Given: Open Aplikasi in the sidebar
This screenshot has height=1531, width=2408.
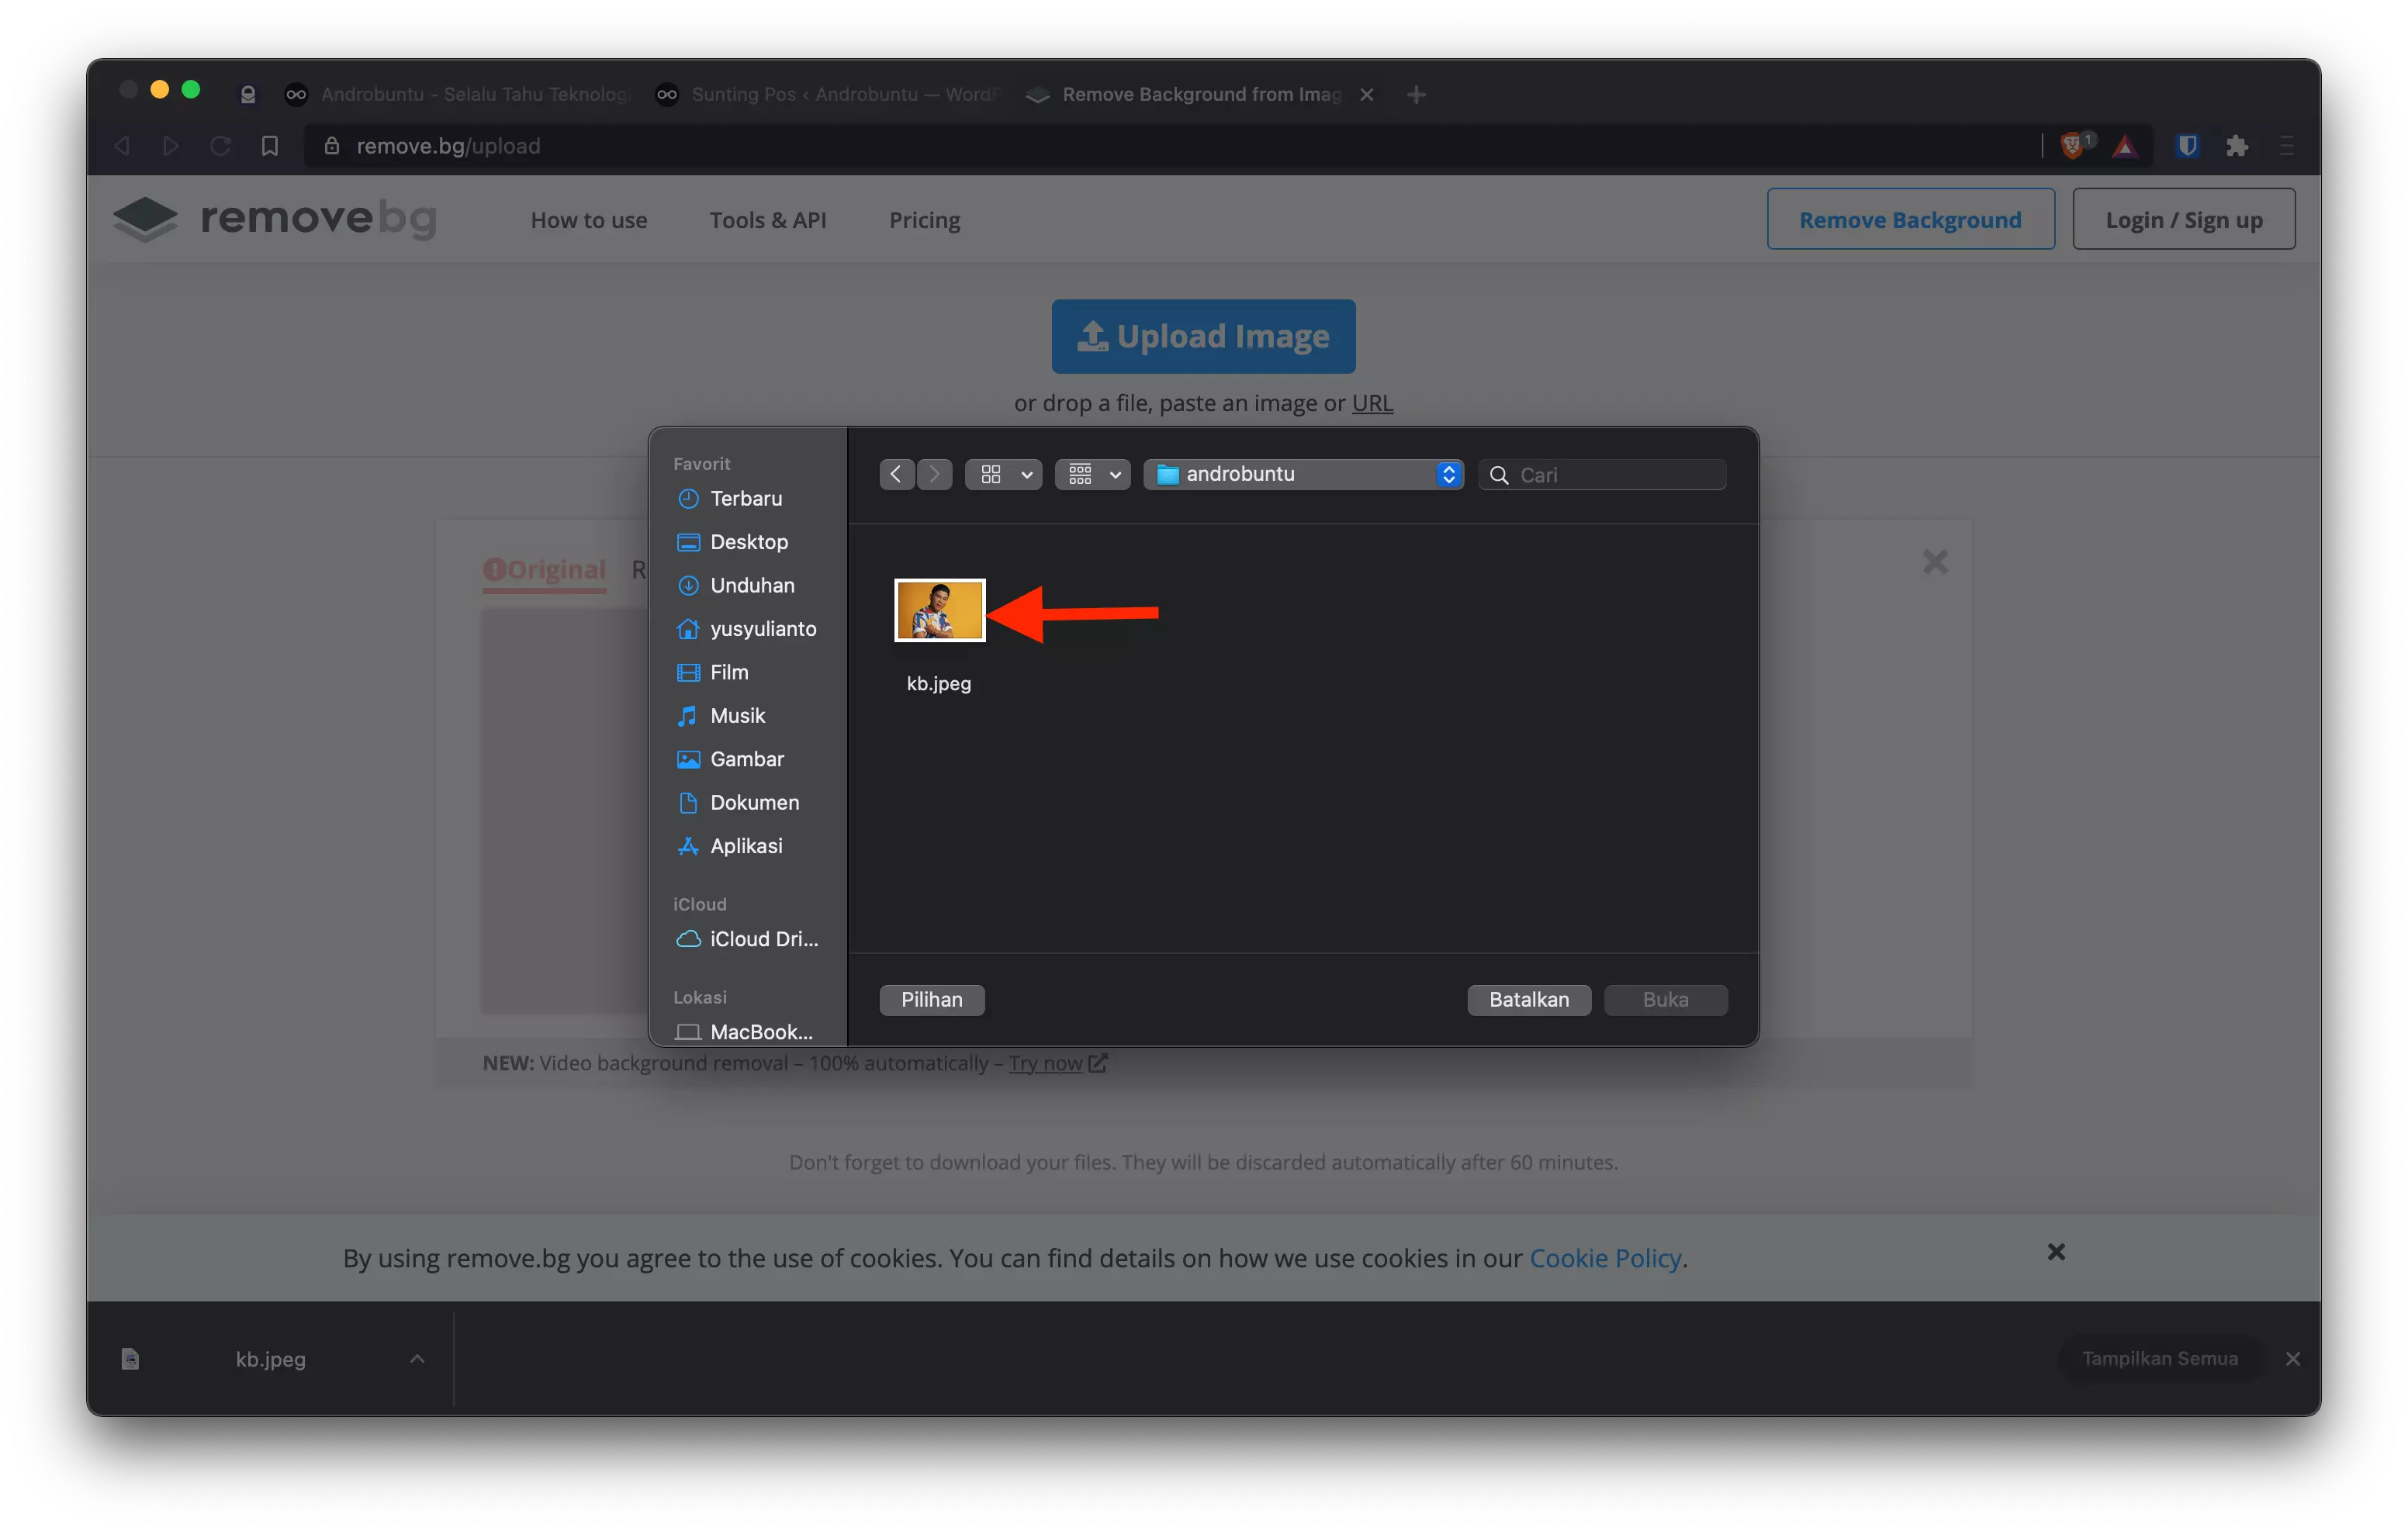Looking at the screenshot, I should (x=746, y=846).
